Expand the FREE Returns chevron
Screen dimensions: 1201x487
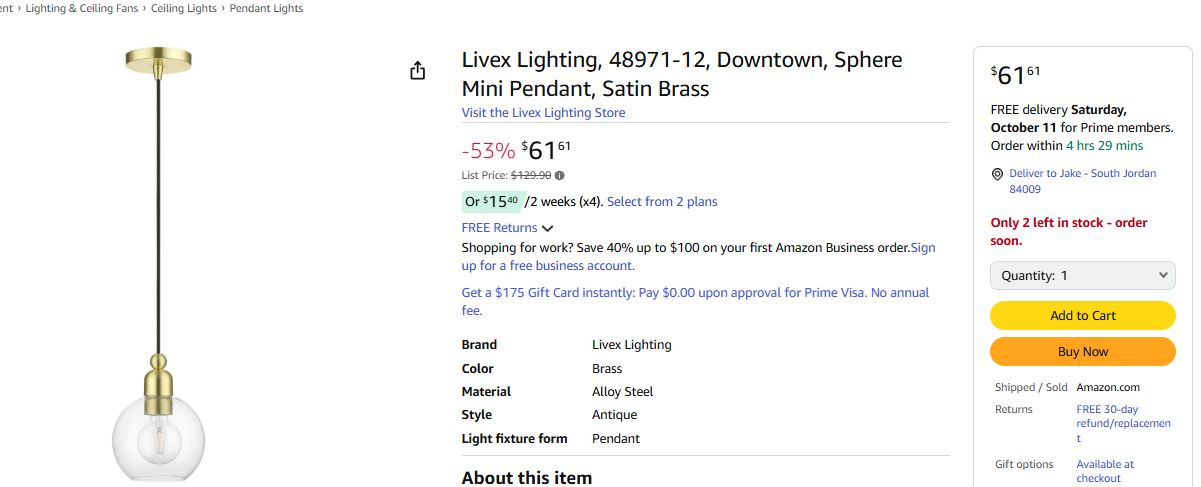[547, 229]
